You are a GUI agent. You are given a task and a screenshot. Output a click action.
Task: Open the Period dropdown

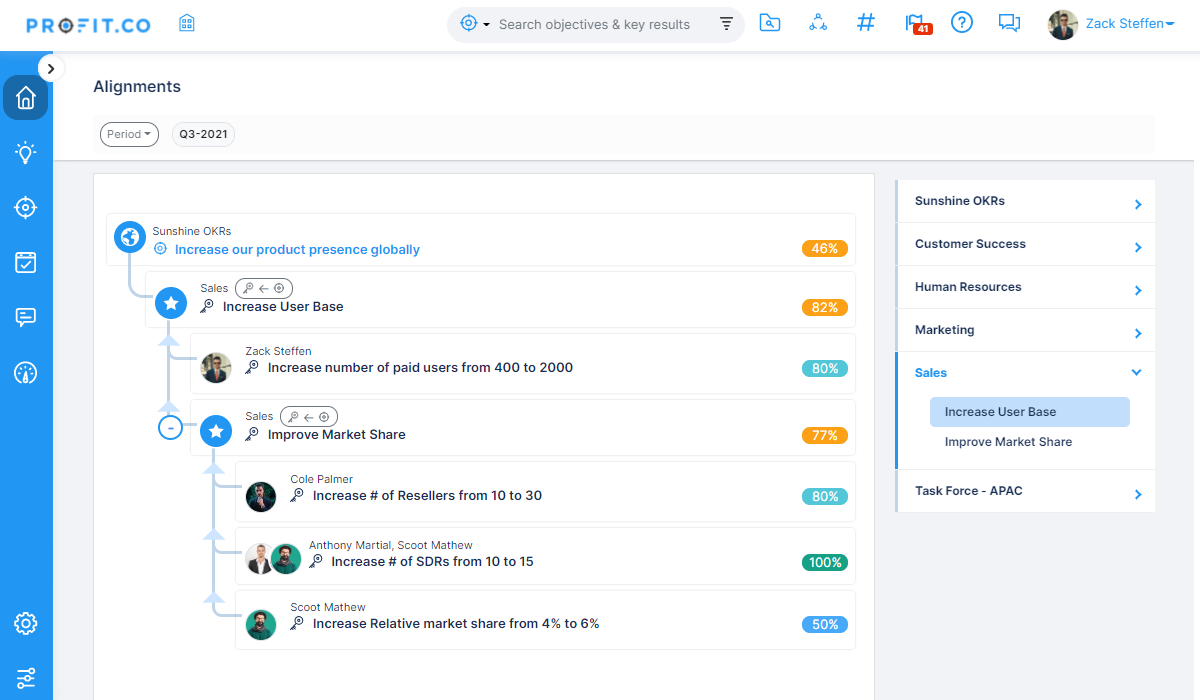tap(129, 133)
